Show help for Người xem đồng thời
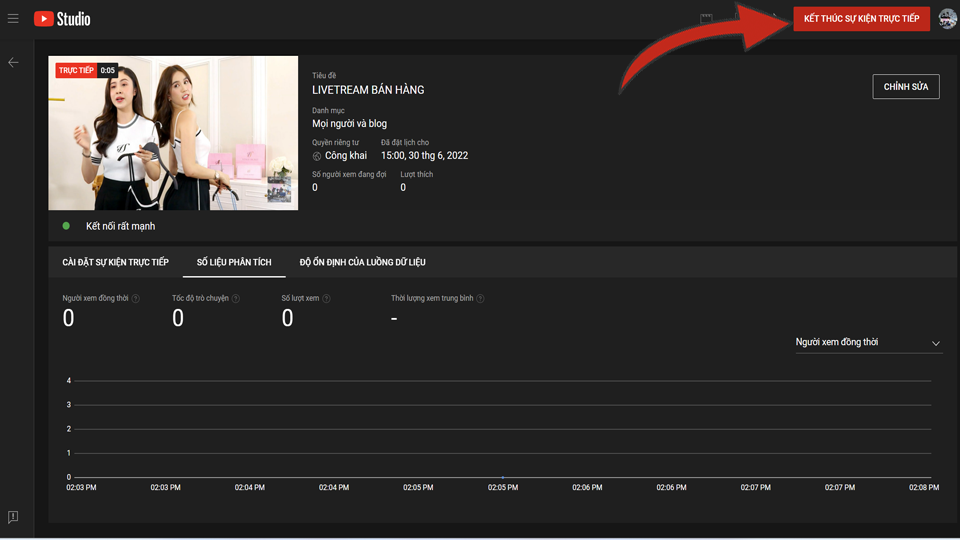The width and height of the screenshot is (960, 540). click(136, 299)
